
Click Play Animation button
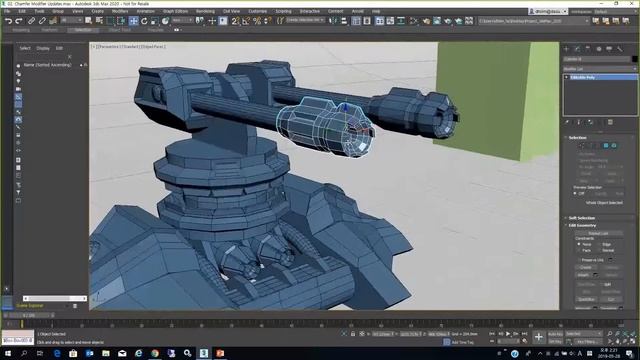pyautogui.click(x=508, y=334)
